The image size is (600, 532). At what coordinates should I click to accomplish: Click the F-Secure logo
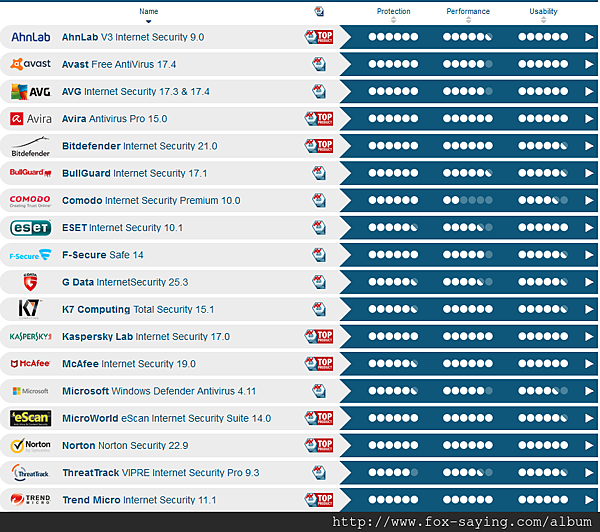pos(31,255)
